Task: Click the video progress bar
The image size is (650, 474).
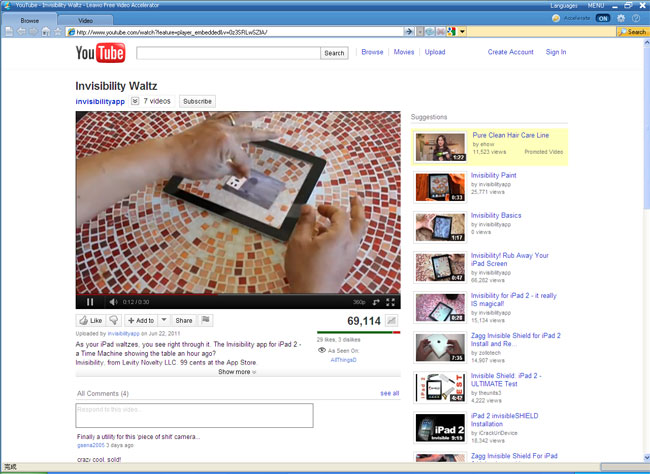Action: click(238, 294)
